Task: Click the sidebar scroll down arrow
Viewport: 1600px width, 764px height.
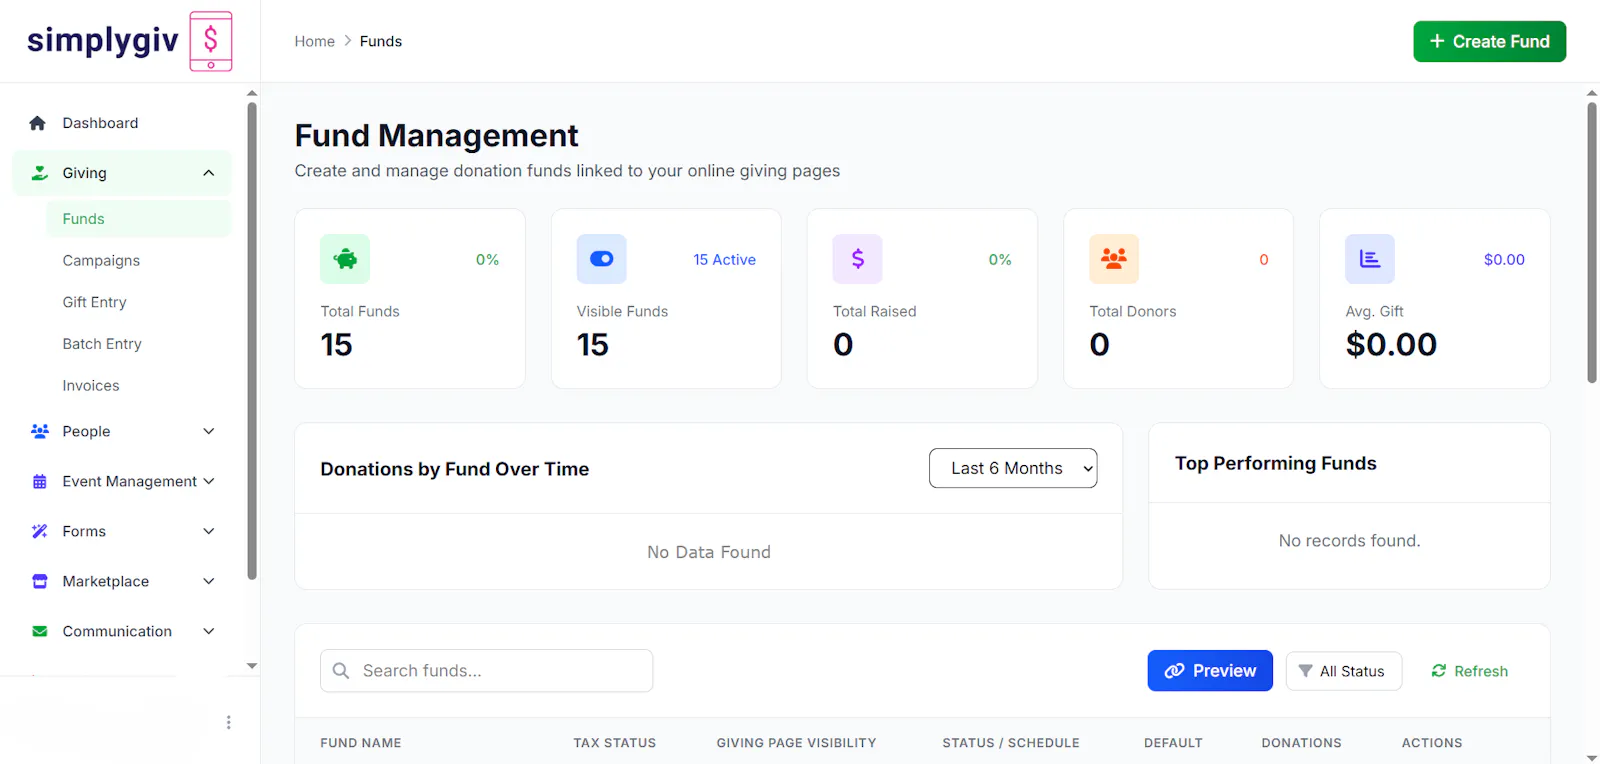Action: pos(252,666)
